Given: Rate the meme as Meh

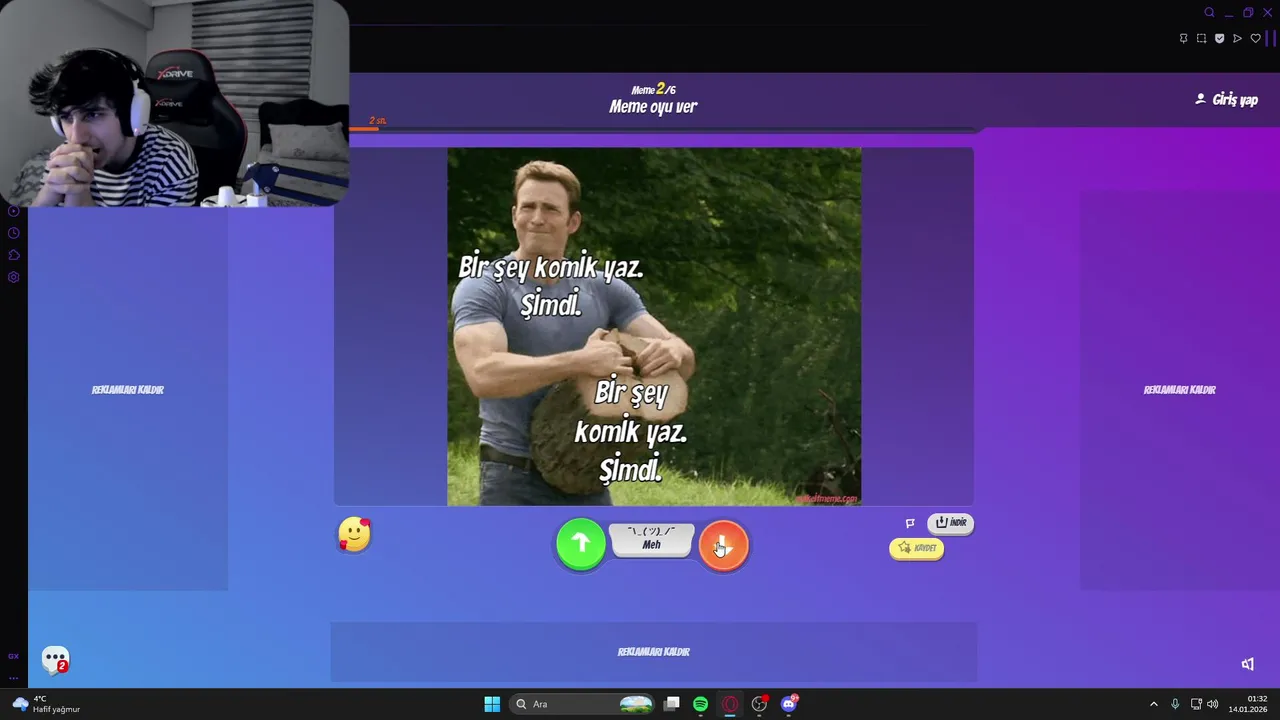Looking at the screenshot, I should pos(652,540).
